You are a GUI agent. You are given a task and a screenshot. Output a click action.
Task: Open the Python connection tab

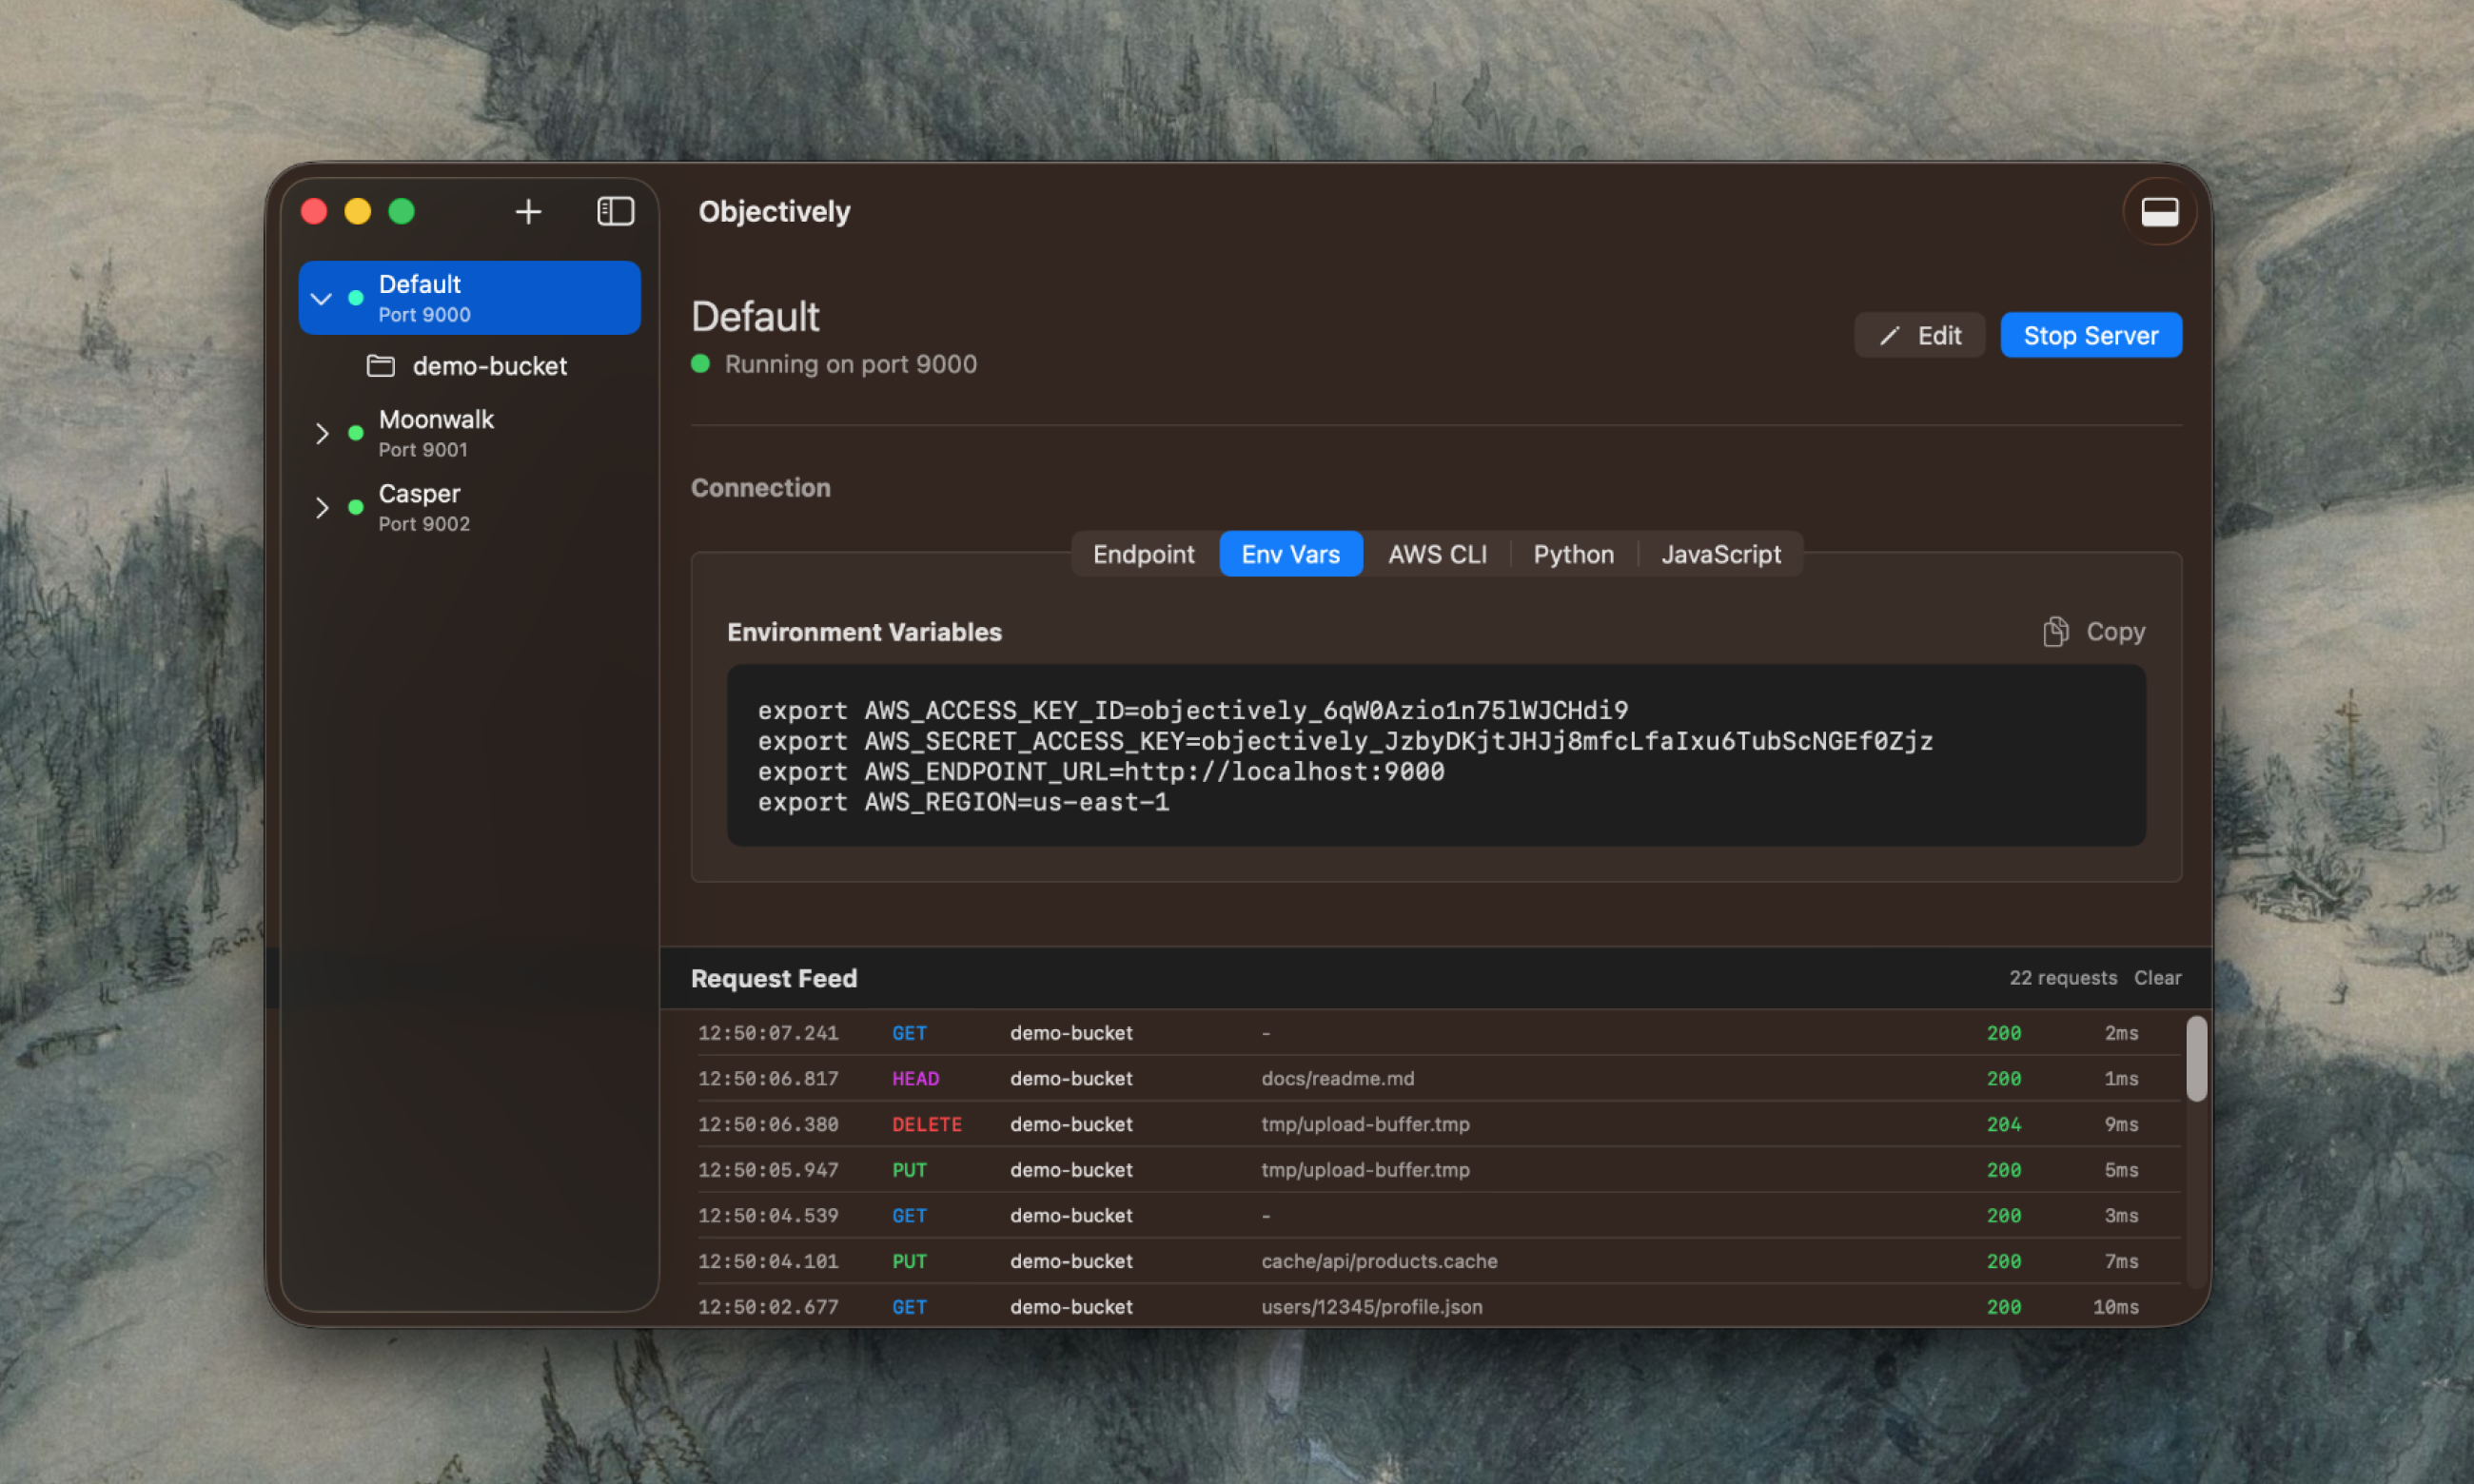point(1572,553)
